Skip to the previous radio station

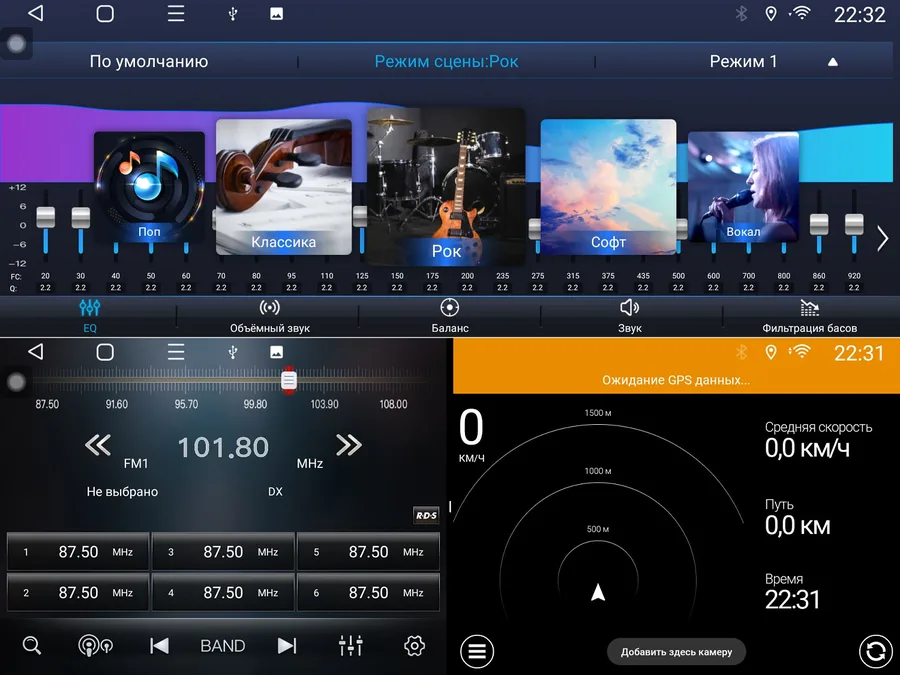(x=159, y=646)
